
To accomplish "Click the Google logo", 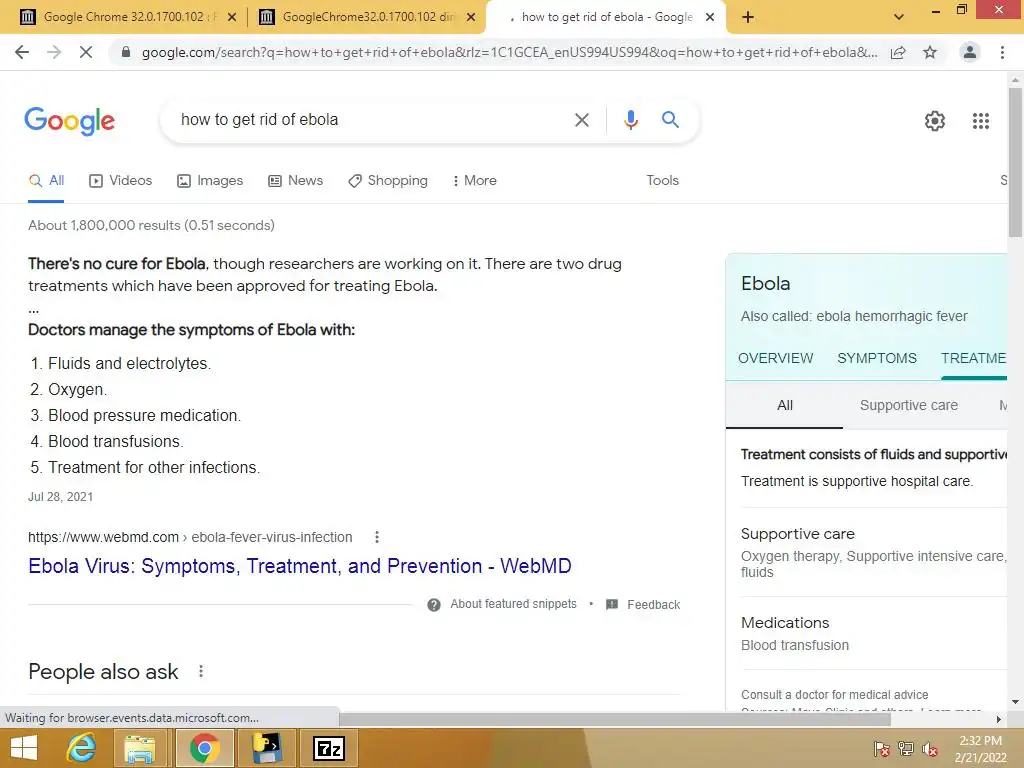I will pyautogui.click(x=69, y=121).
